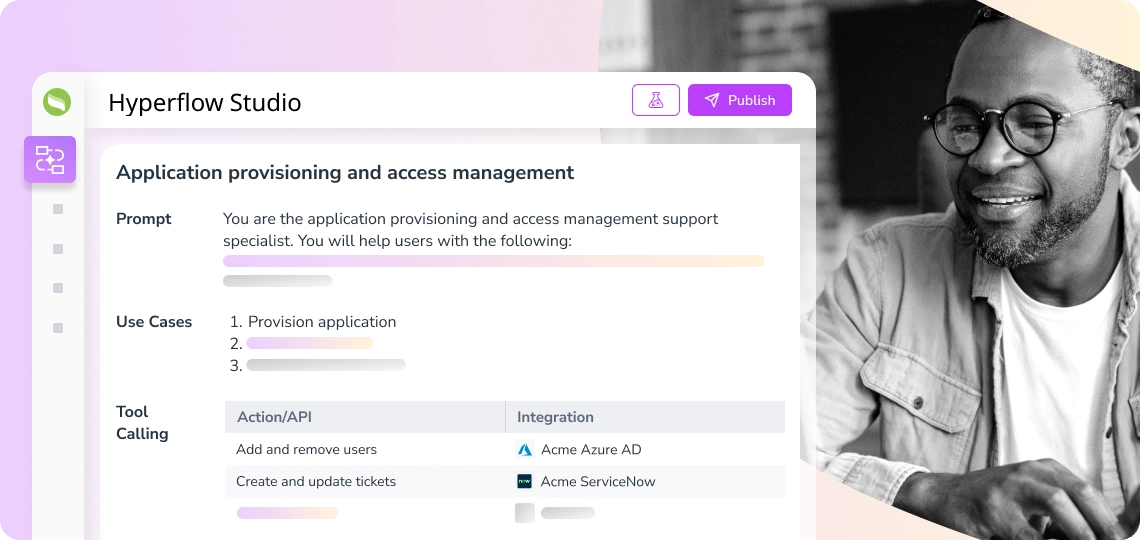Click the 'Application provisioning and access management' heading
The height and width of the screenshot is (540, 1140).
pos(345,173)
